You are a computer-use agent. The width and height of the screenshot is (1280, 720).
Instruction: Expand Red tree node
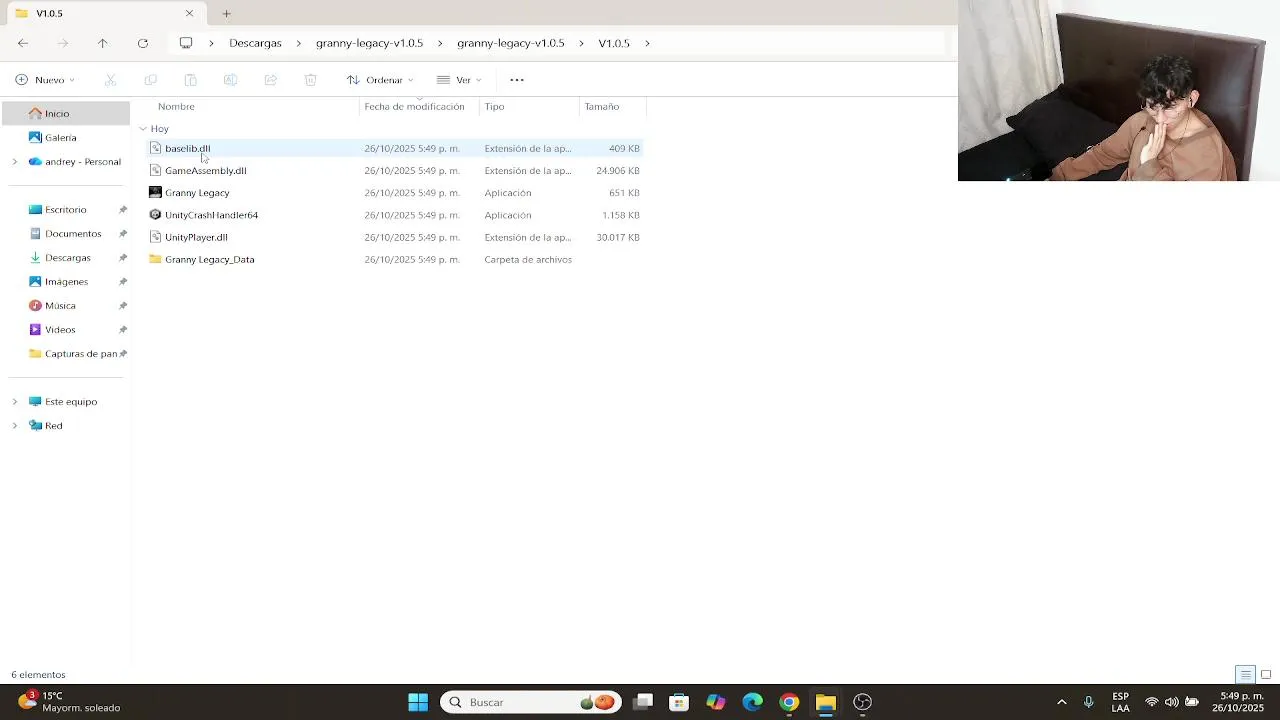pos(14,426)
